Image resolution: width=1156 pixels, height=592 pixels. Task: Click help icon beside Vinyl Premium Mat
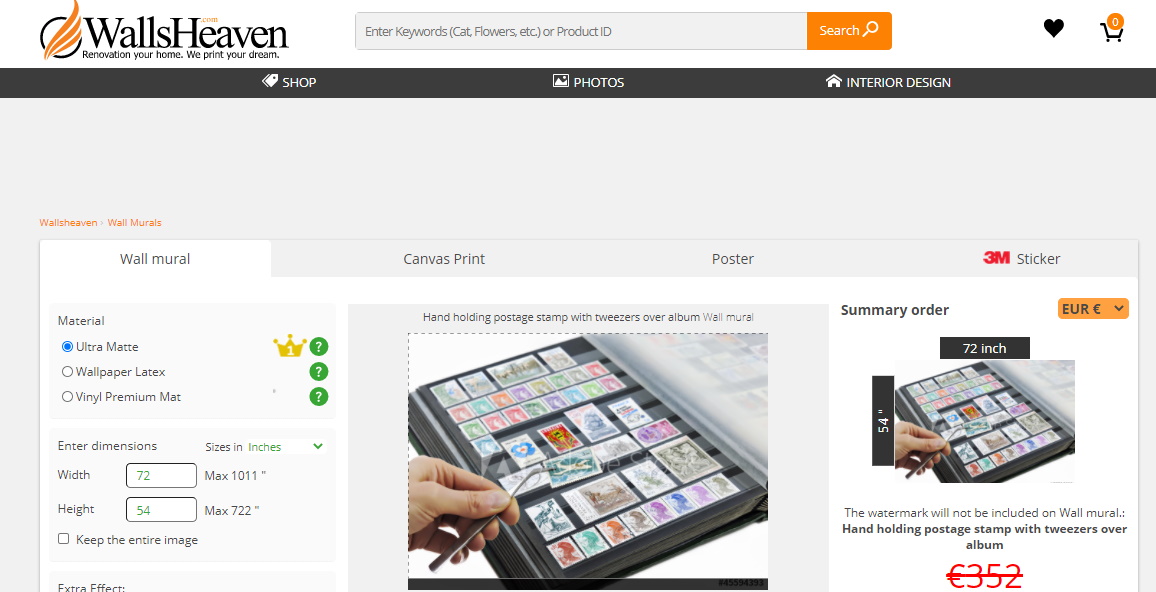(x=318, y=397)
